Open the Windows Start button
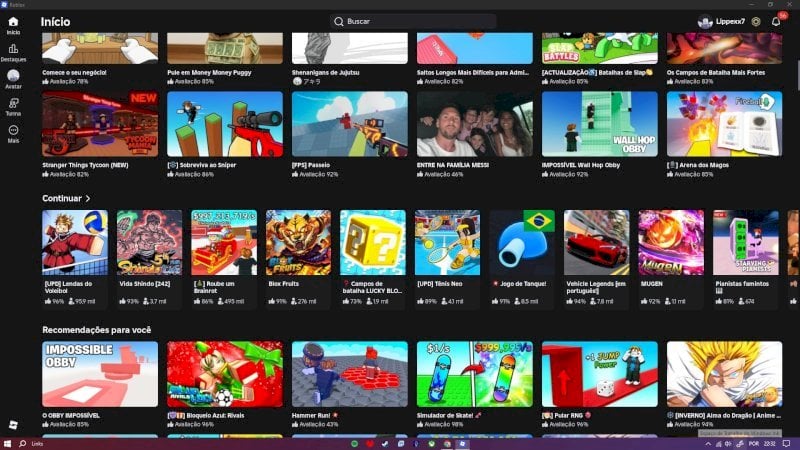The height and width of the screenshot is (450, 800). (x=9, y=442)
